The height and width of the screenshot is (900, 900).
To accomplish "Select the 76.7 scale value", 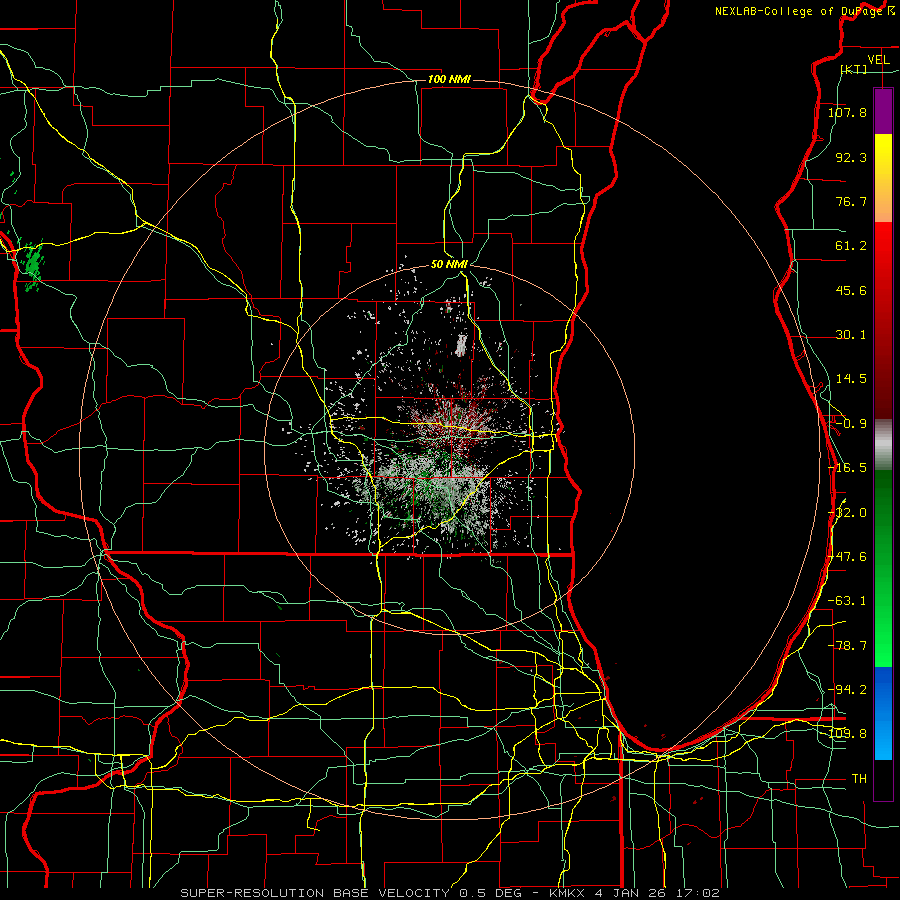I will 851,201.
